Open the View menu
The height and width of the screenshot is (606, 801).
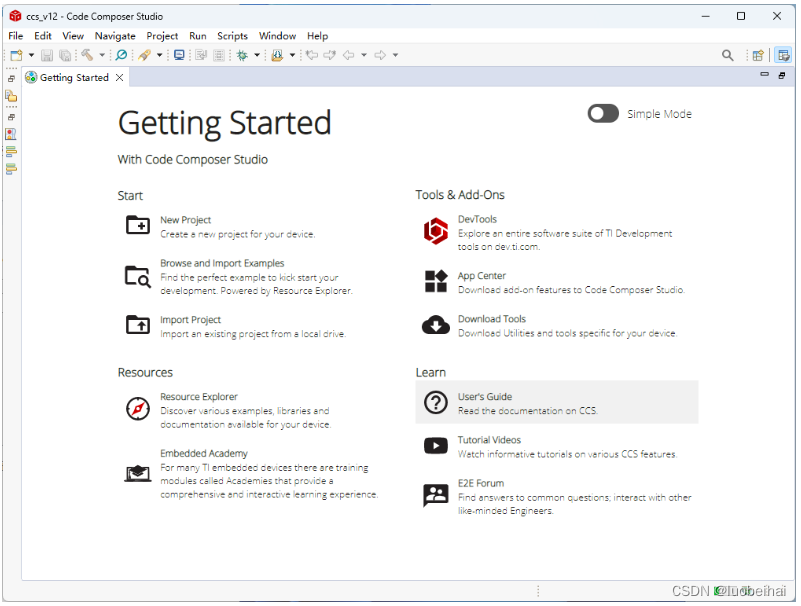click(x=73, y=36)
